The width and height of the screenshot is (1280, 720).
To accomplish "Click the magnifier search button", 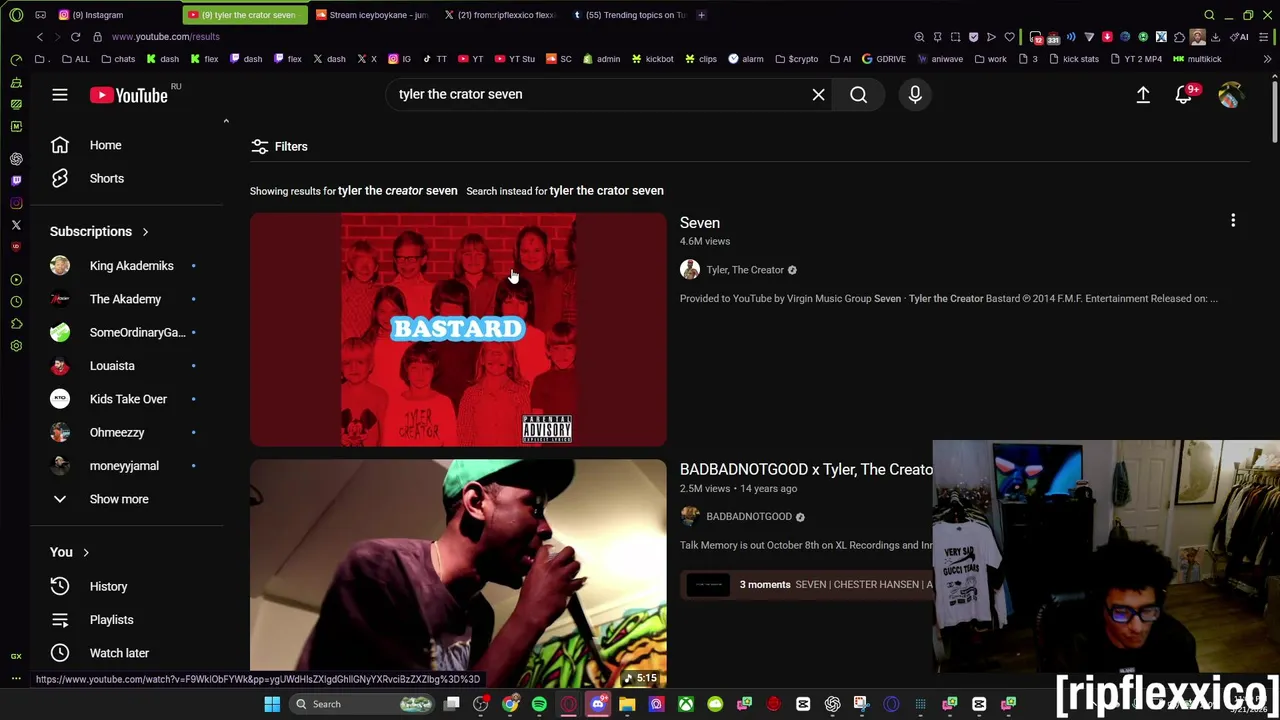I will pyautogui.click(x=858, y=94).
